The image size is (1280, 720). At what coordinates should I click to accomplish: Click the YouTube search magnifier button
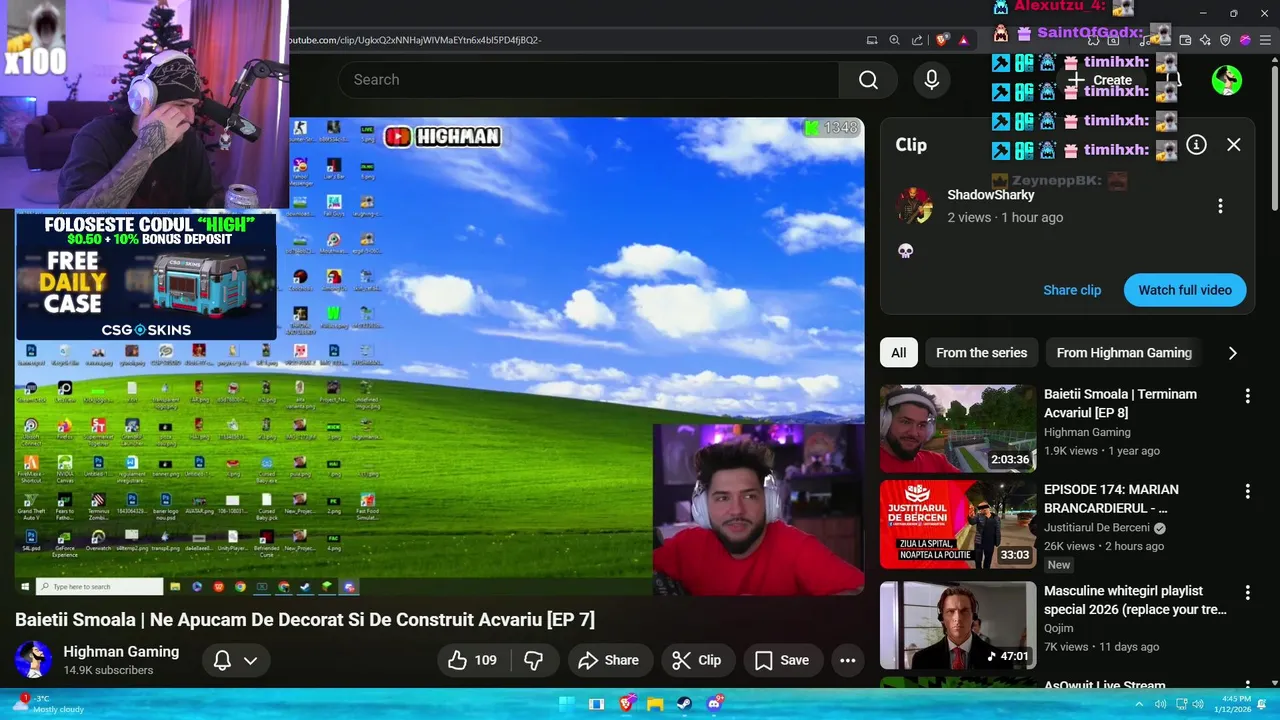click(868, 80)
